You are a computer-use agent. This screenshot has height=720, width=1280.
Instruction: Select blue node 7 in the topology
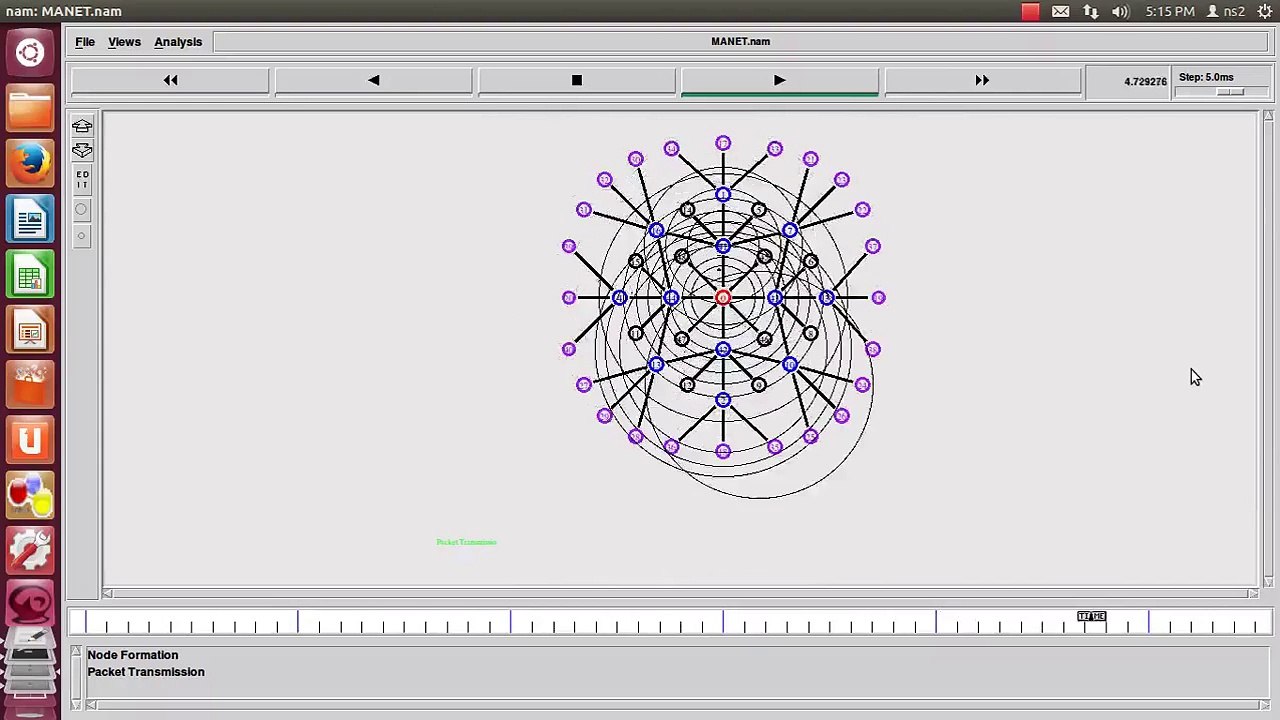click(790, 231)
